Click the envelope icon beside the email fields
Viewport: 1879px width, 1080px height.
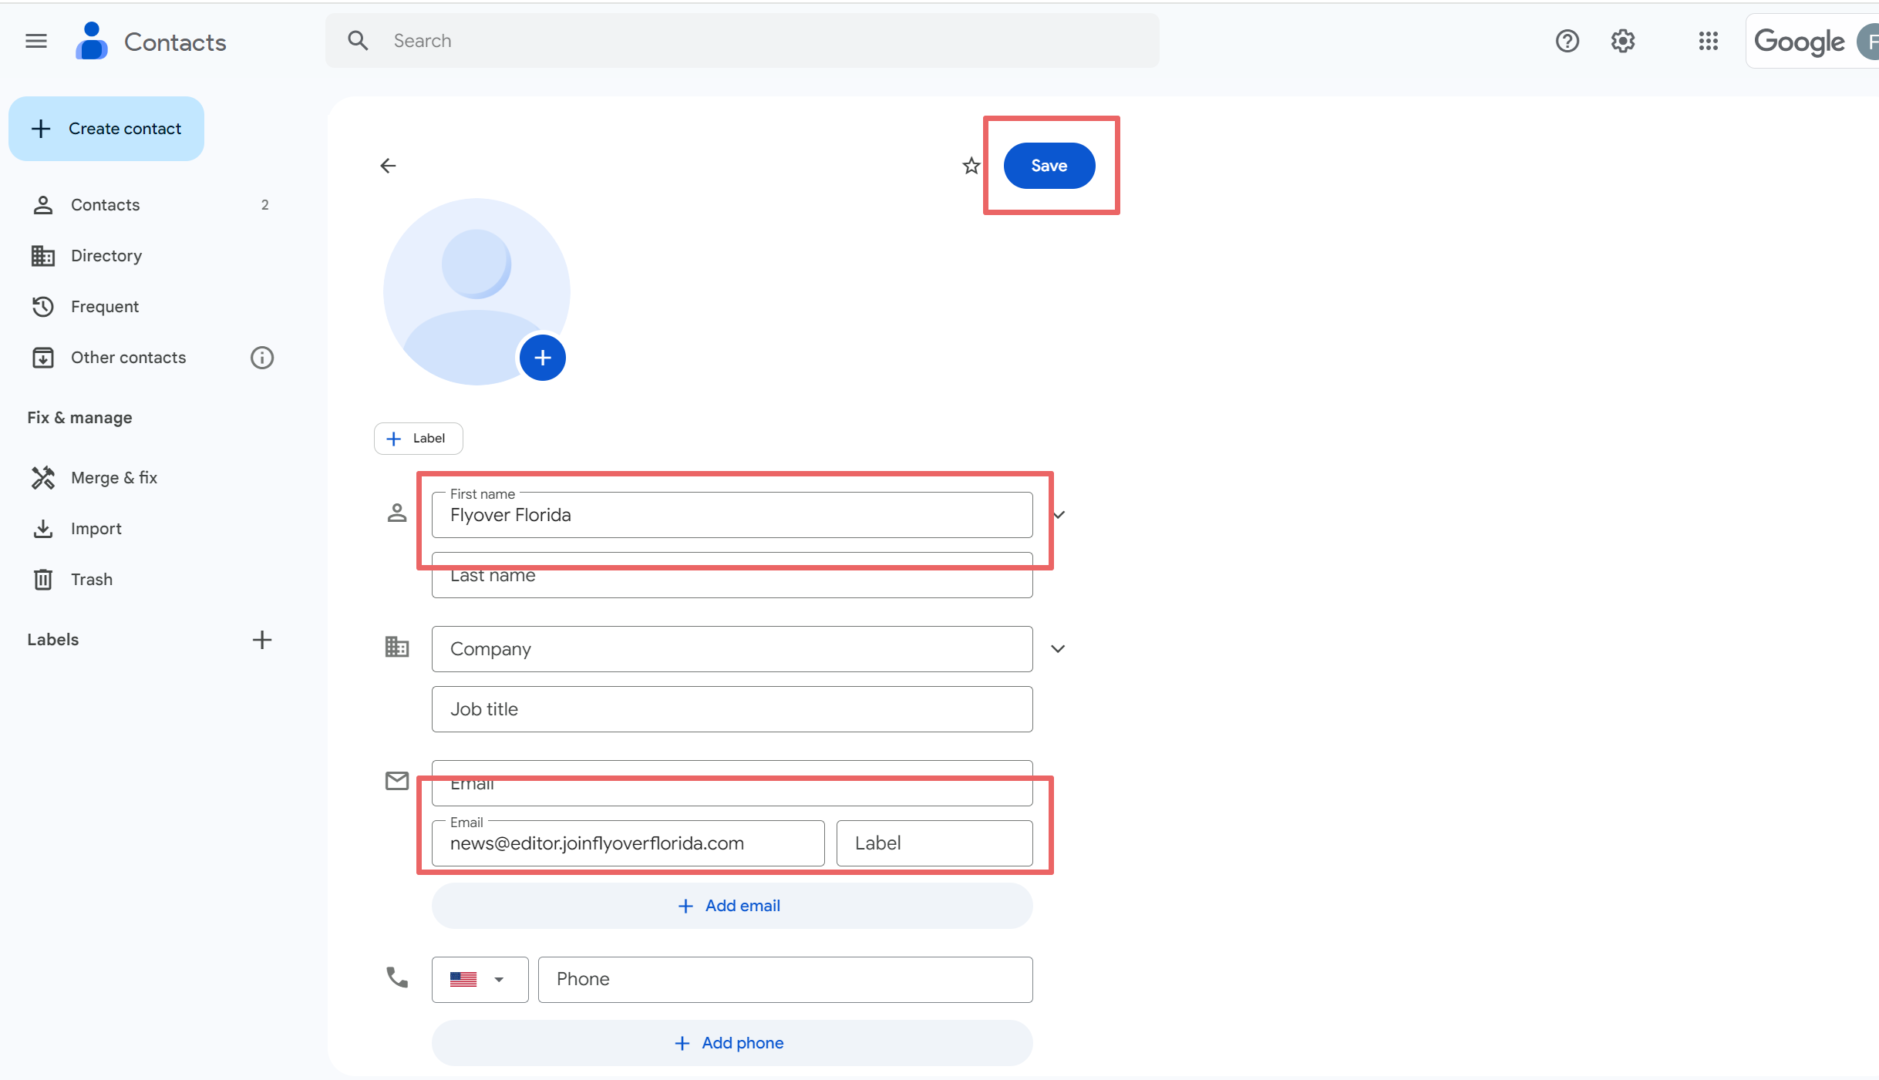click(x=397, y=781)
